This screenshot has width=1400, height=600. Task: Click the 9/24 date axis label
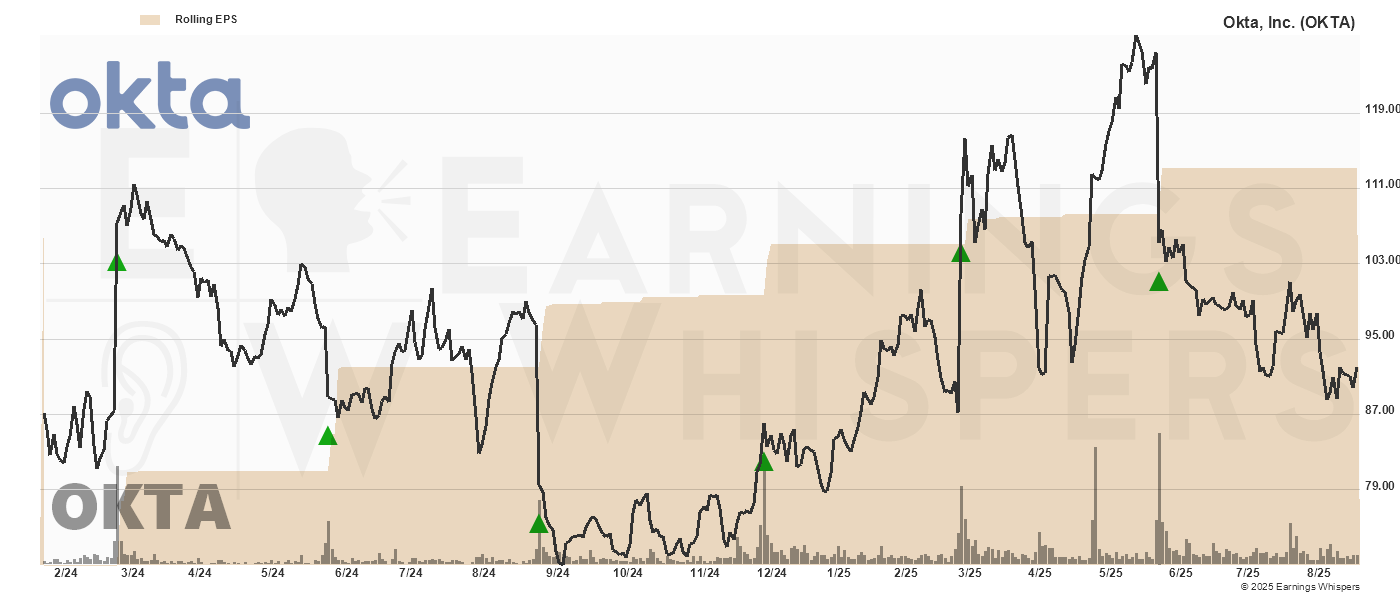point(557,573)
